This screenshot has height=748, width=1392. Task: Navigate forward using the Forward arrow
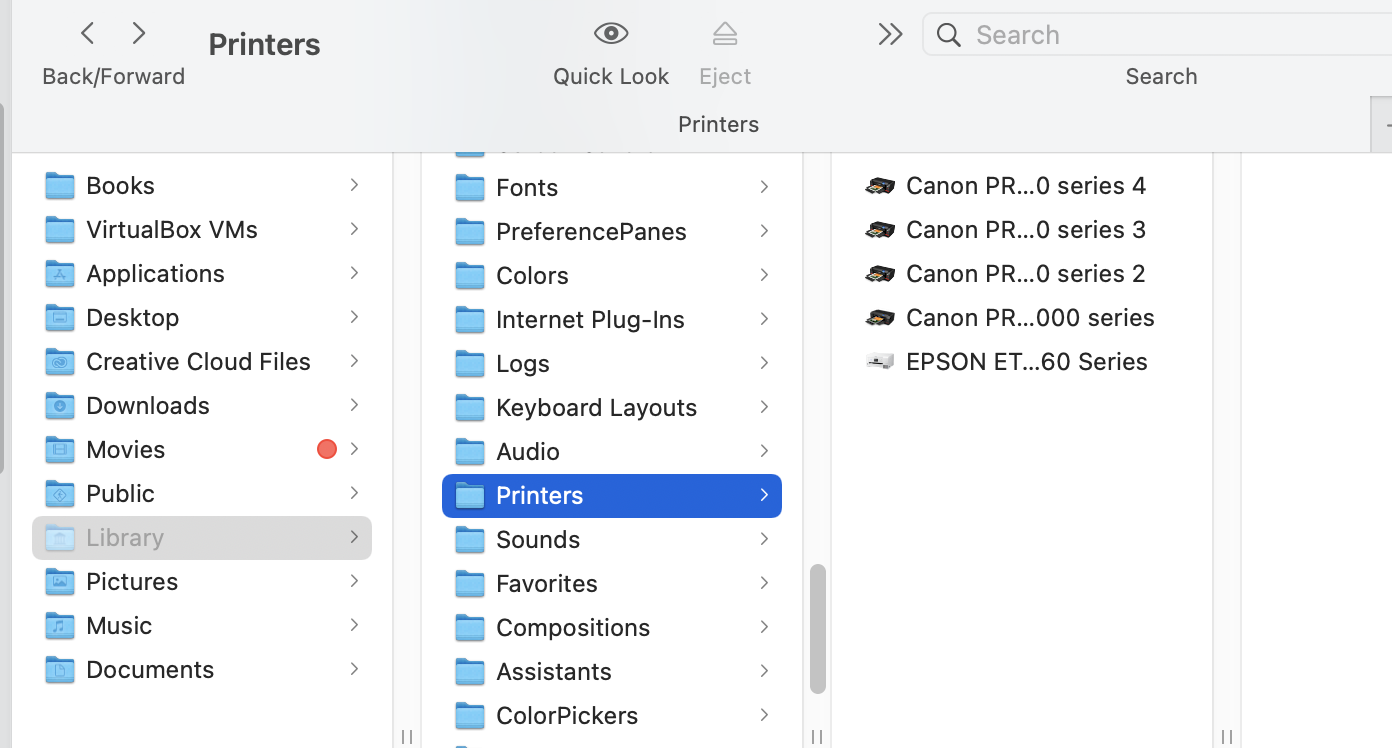tap(137, 32)
